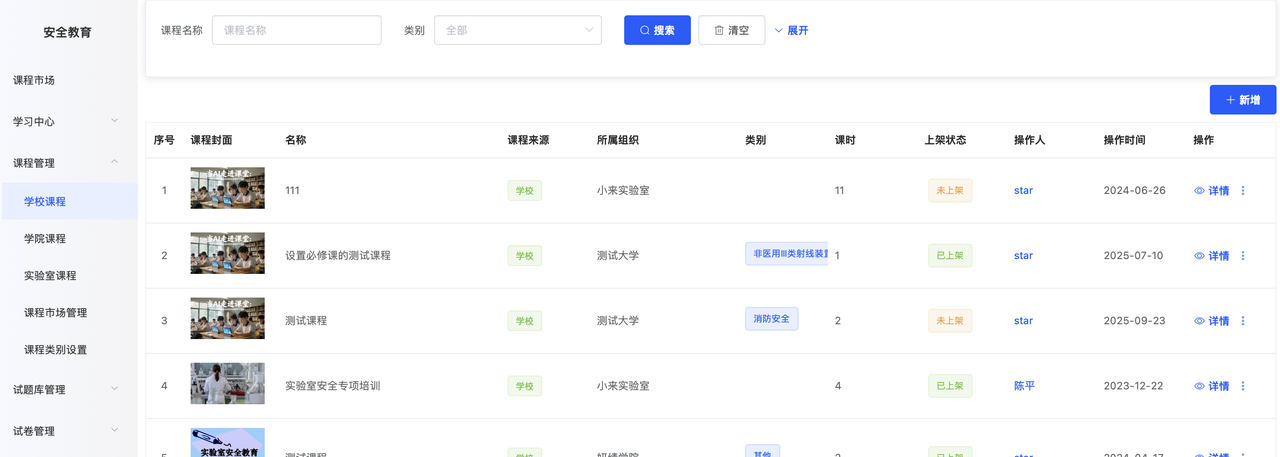
Task: Open the 类别 dropdown selector
Action: (517, 30)
